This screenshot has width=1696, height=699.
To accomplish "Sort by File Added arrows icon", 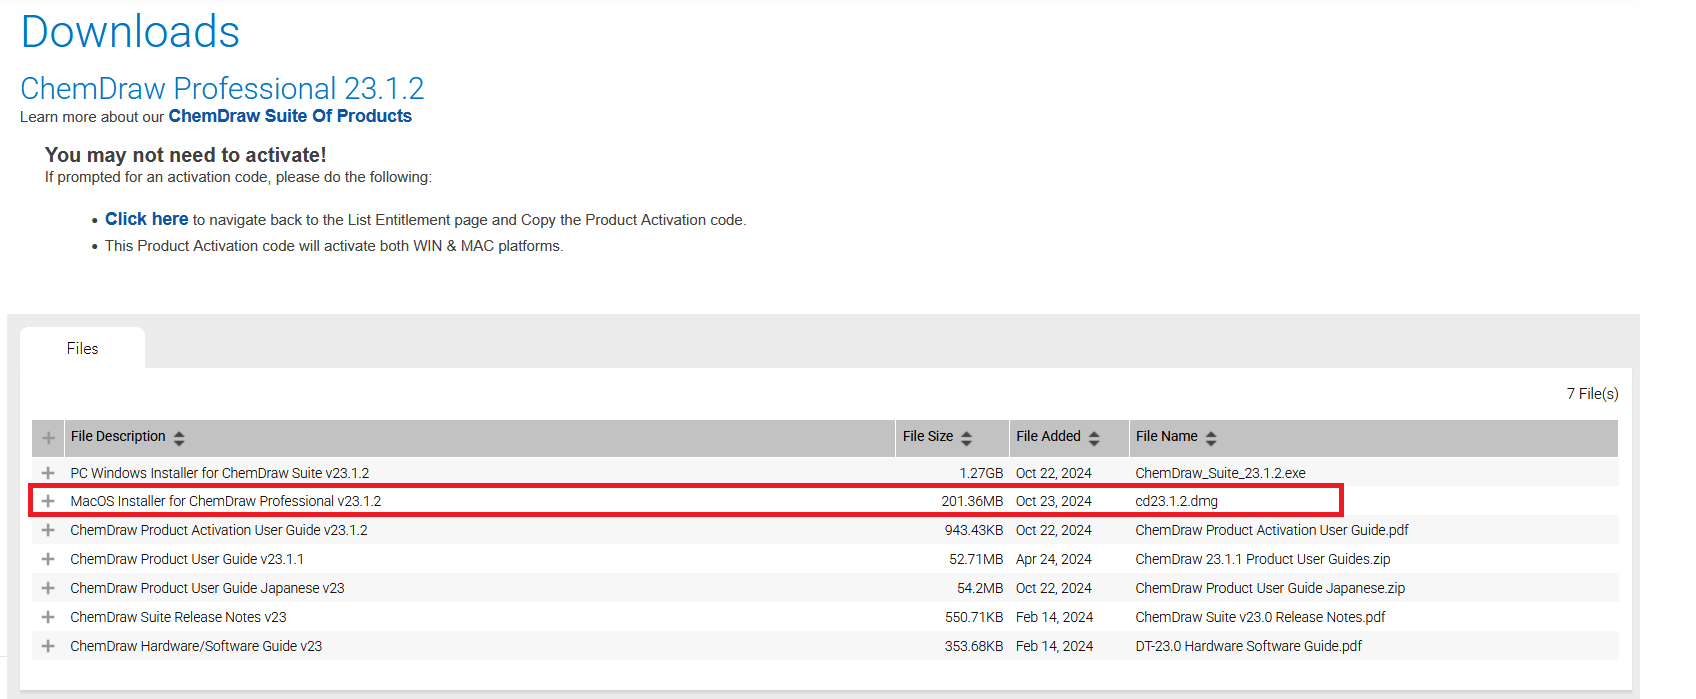I will pyautogui.click(x=1094, y=438).
